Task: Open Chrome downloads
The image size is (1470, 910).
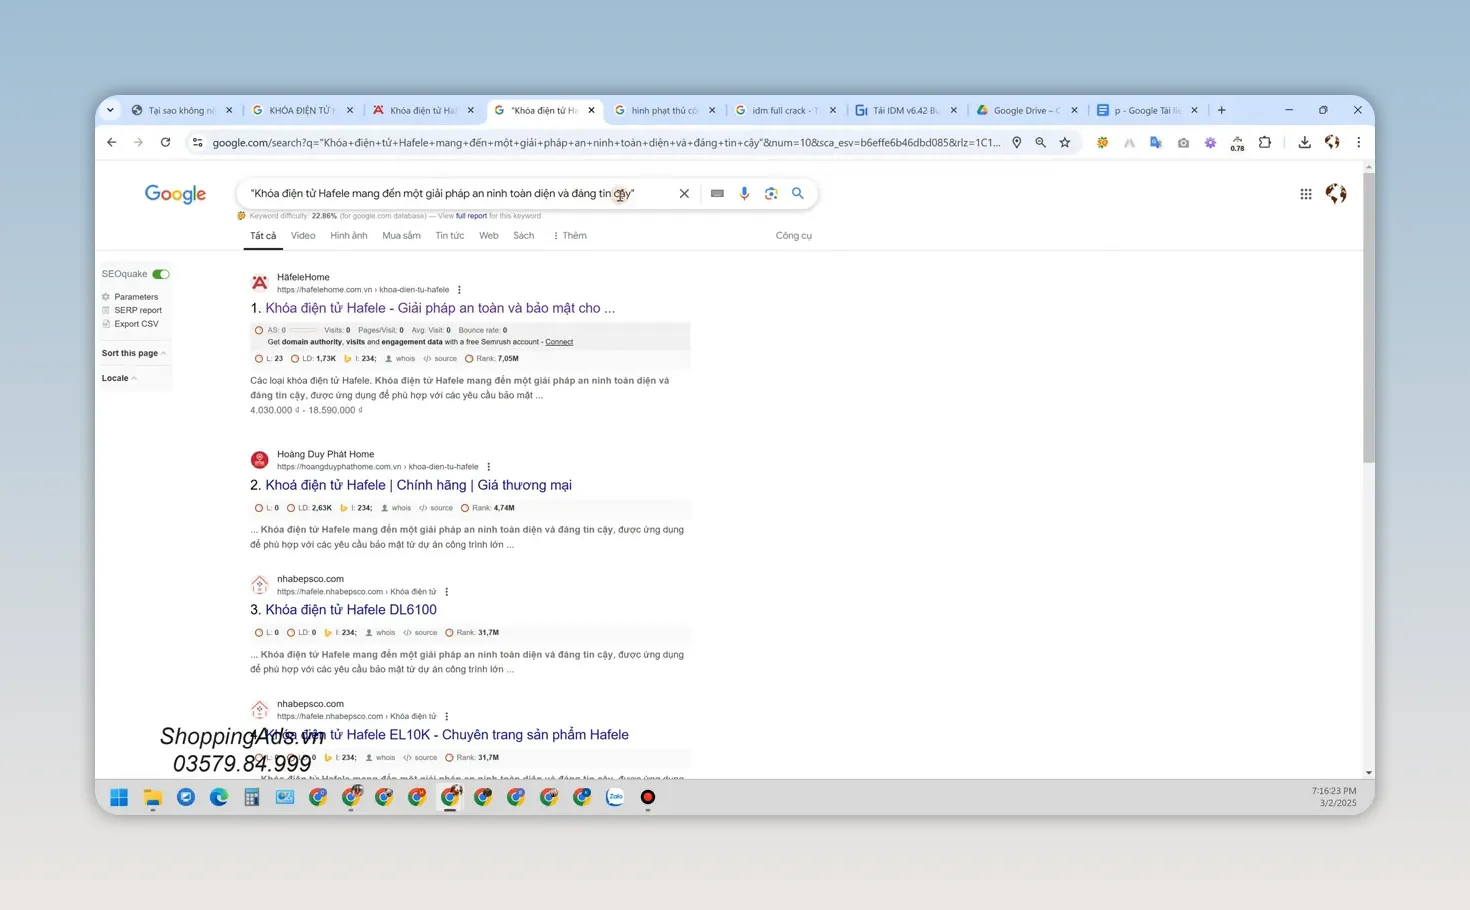Action: [1305, 142]
